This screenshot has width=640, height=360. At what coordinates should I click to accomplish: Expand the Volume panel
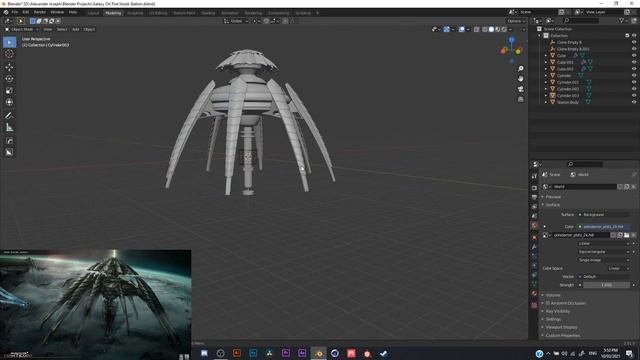[x=553, y=295]
